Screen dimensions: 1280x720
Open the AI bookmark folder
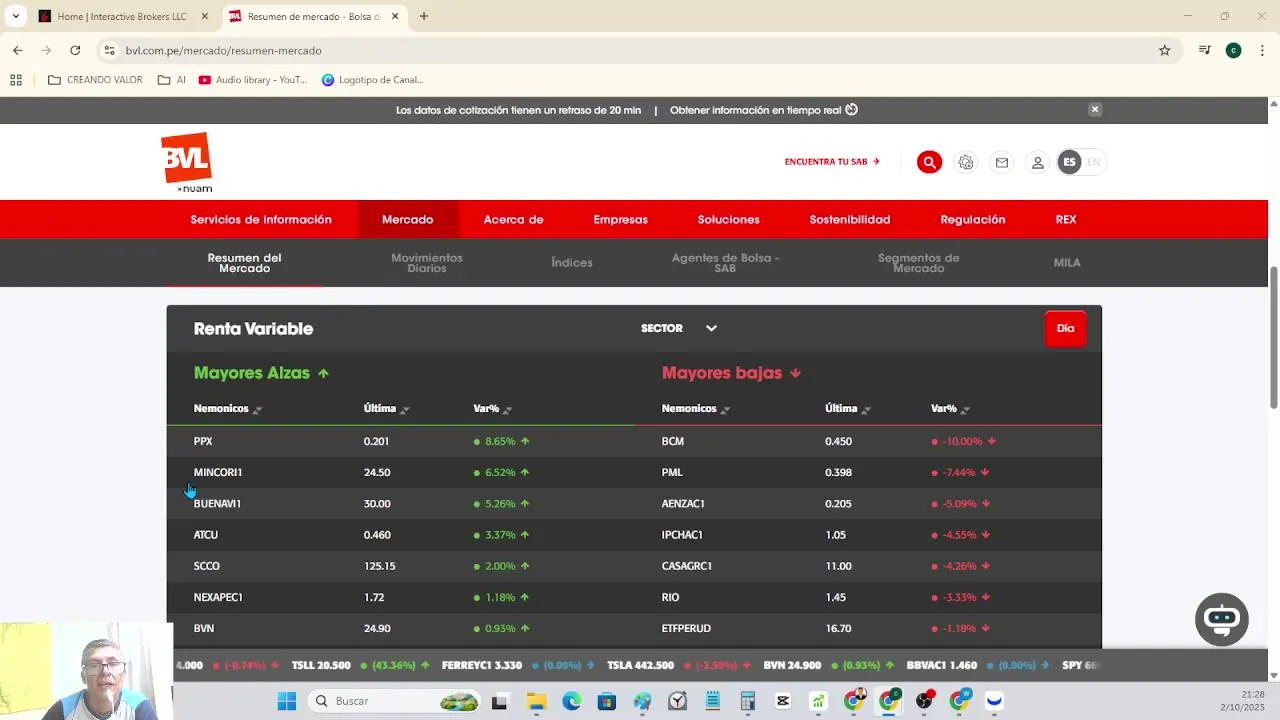coord(172,80)
